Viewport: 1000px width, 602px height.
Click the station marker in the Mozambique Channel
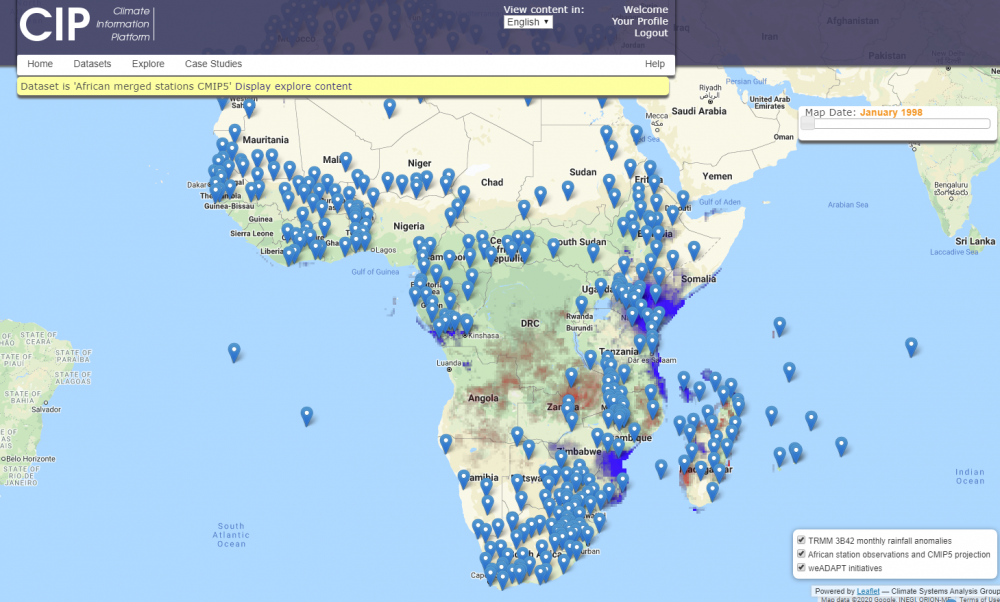point(661,469)
